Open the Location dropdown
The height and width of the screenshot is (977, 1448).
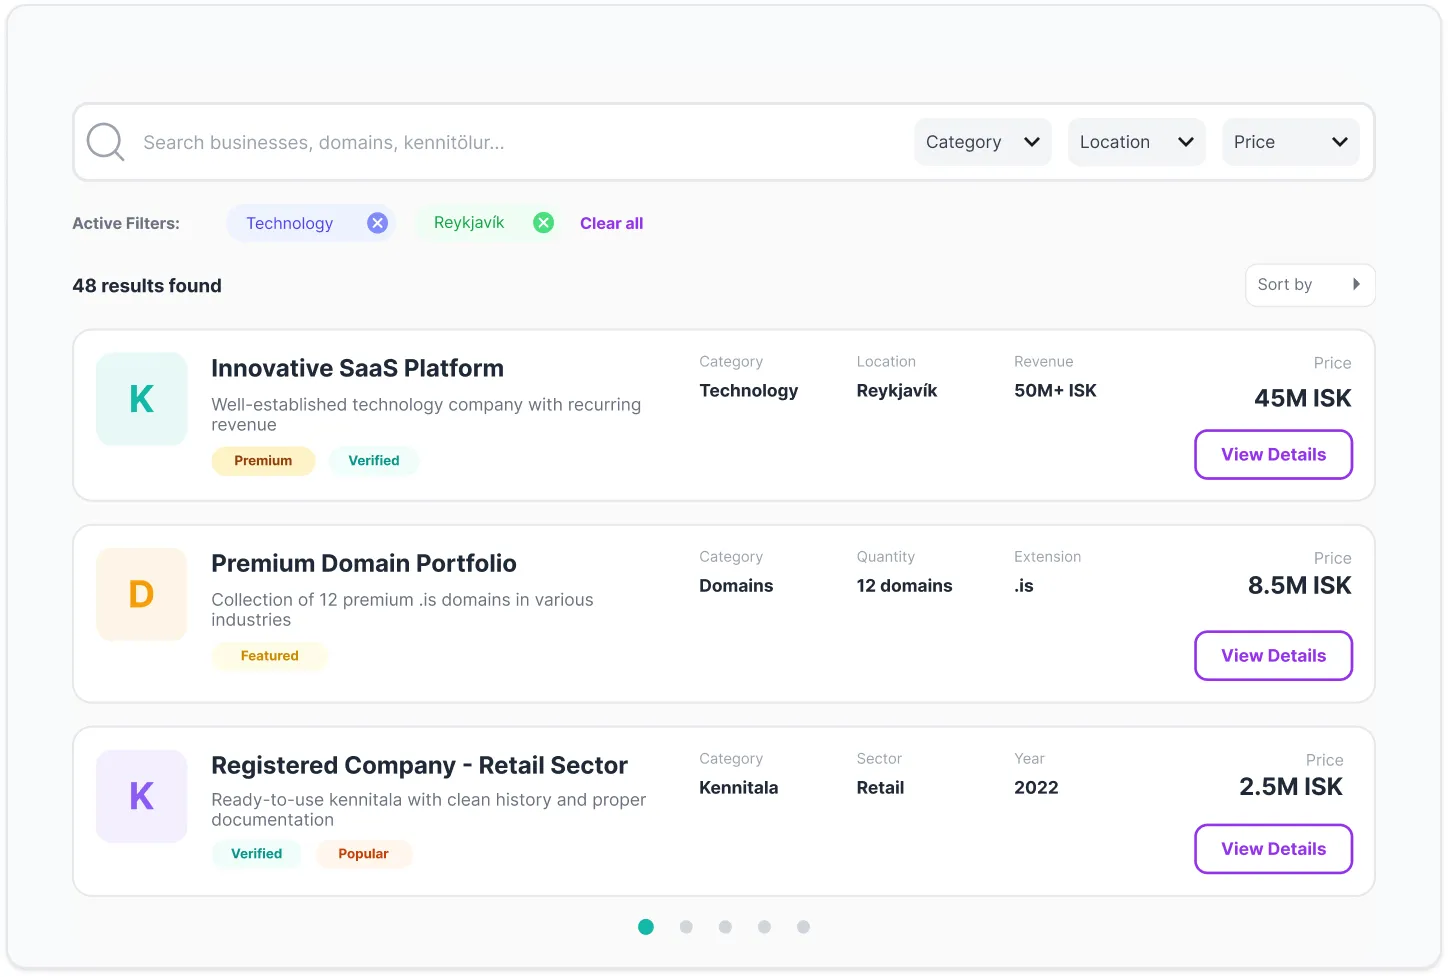[1136, 142]
